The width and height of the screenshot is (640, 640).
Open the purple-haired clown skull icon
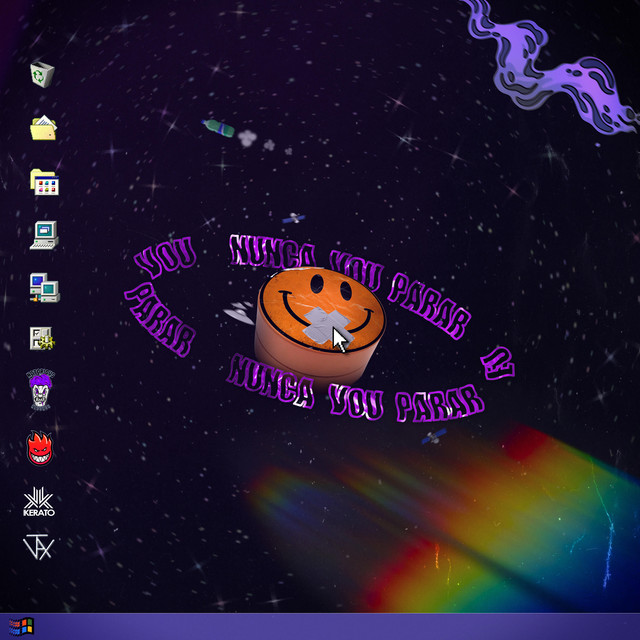click(x=40, y=389)
